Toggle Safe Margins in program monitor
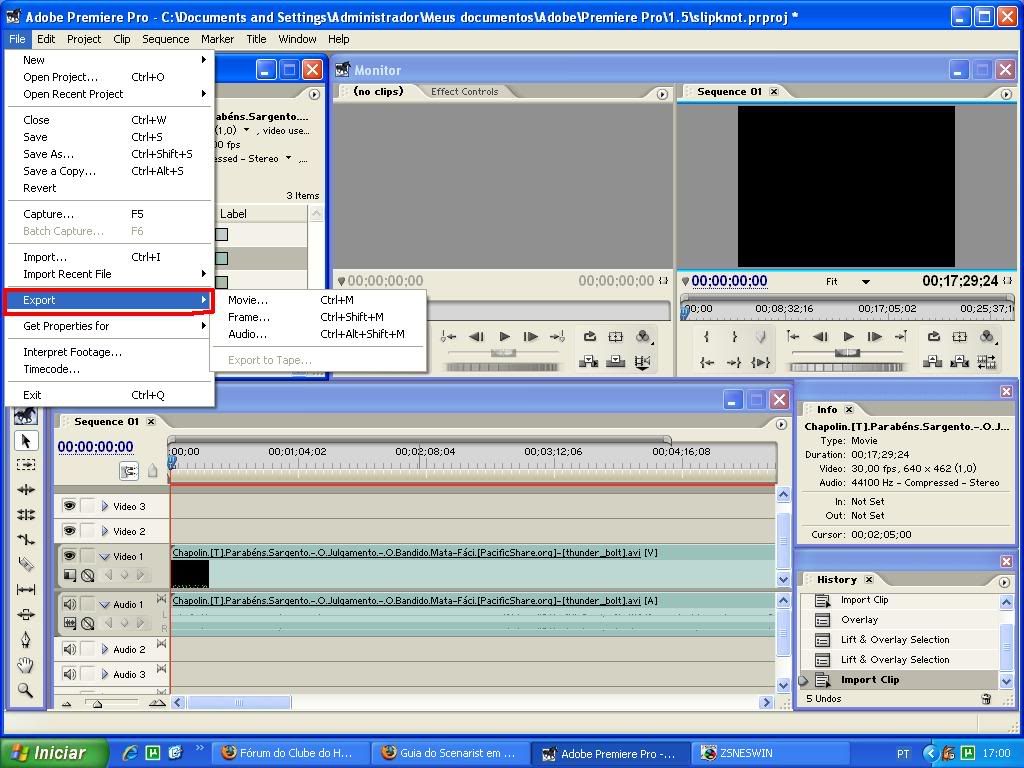Image resolution: width=1024 pixels, height=768 pixels. point(959,336)
